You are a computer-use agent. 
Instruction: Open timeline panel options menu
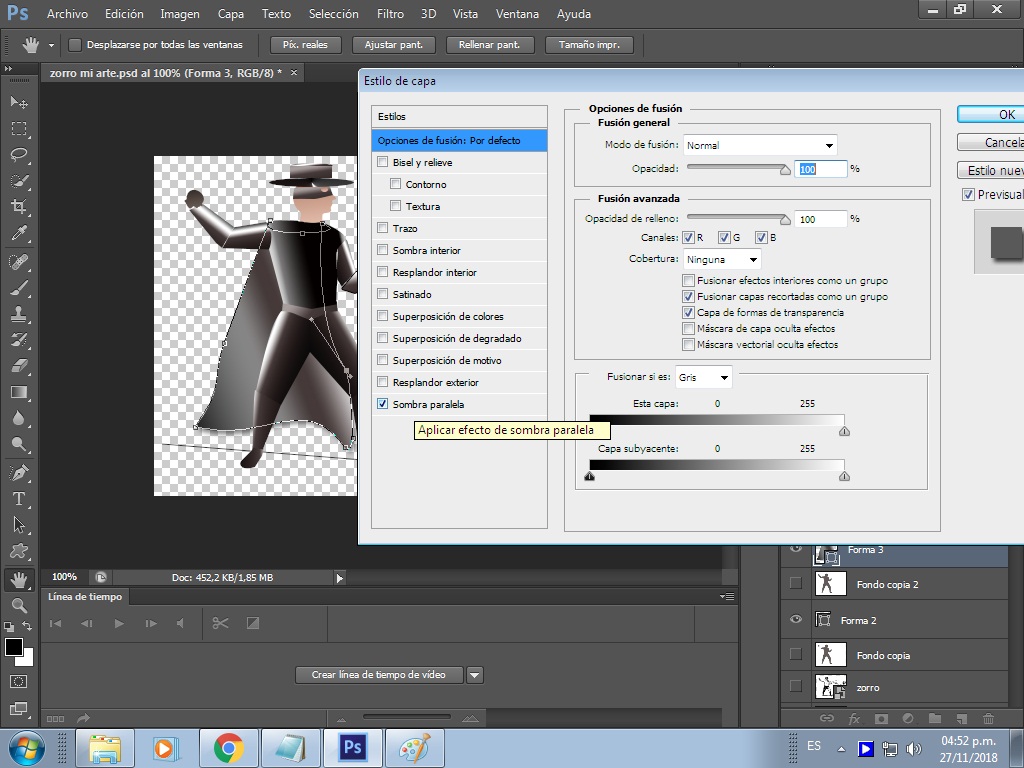[x=727, y=596]
